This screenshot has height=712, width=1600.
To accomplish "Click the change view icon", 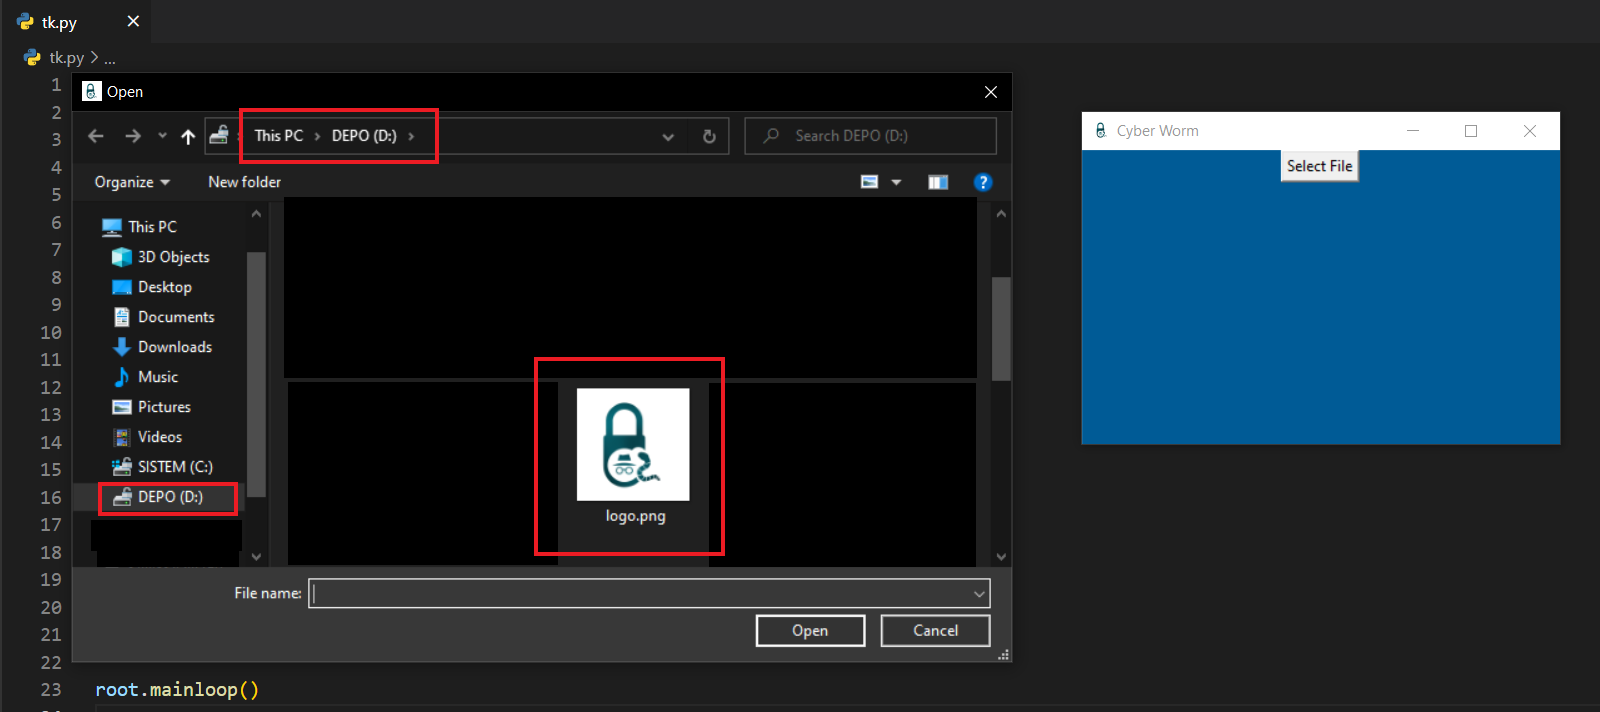I will pos(870,182).
